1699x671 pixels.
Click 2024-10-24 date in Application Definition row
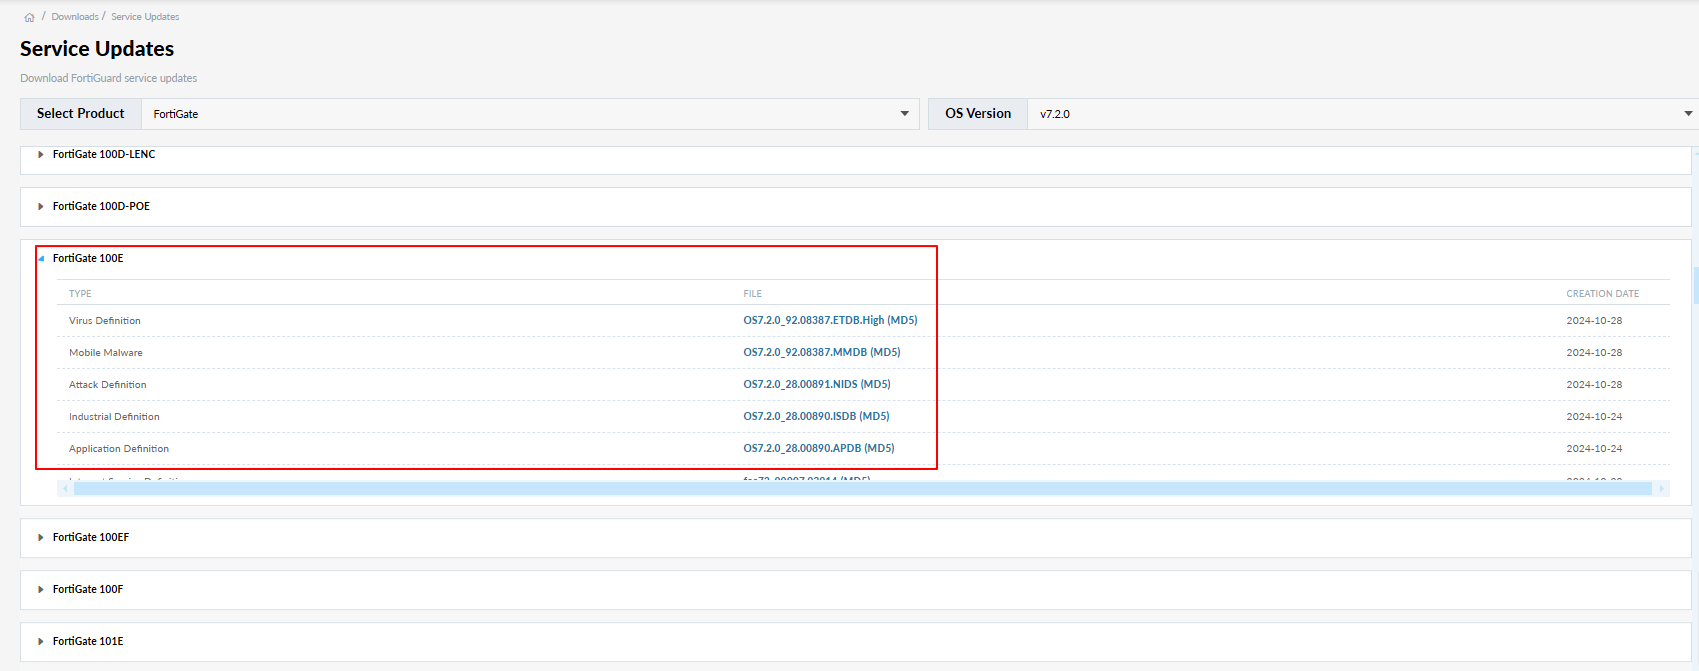pos(1594,449)
